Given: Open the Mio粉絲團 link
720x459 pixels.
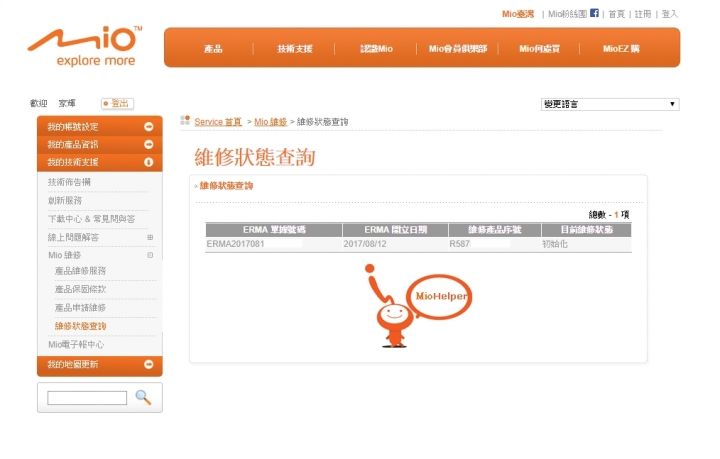Looking at the screenshot, I should pyautogui.click(x=568, y=14).
